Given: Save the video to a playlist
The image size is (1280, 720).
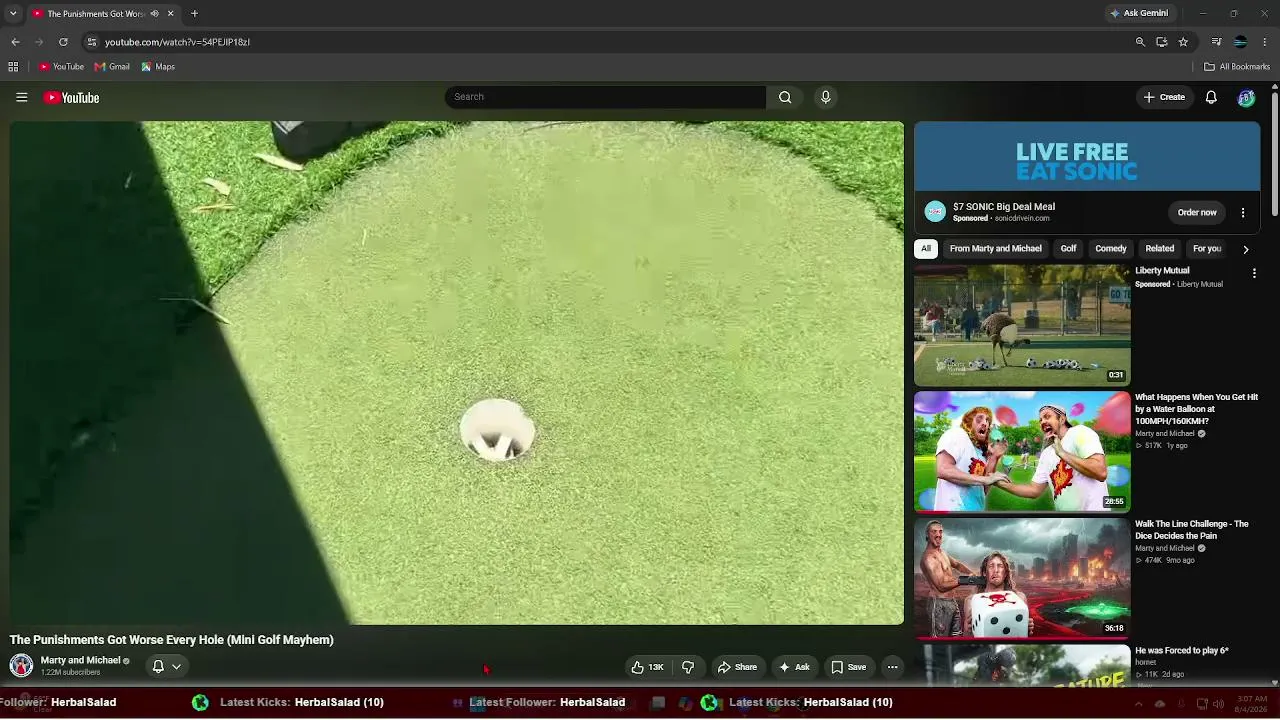Looking at the screenshot, I should pyautogui.click(x=849, y=667).
